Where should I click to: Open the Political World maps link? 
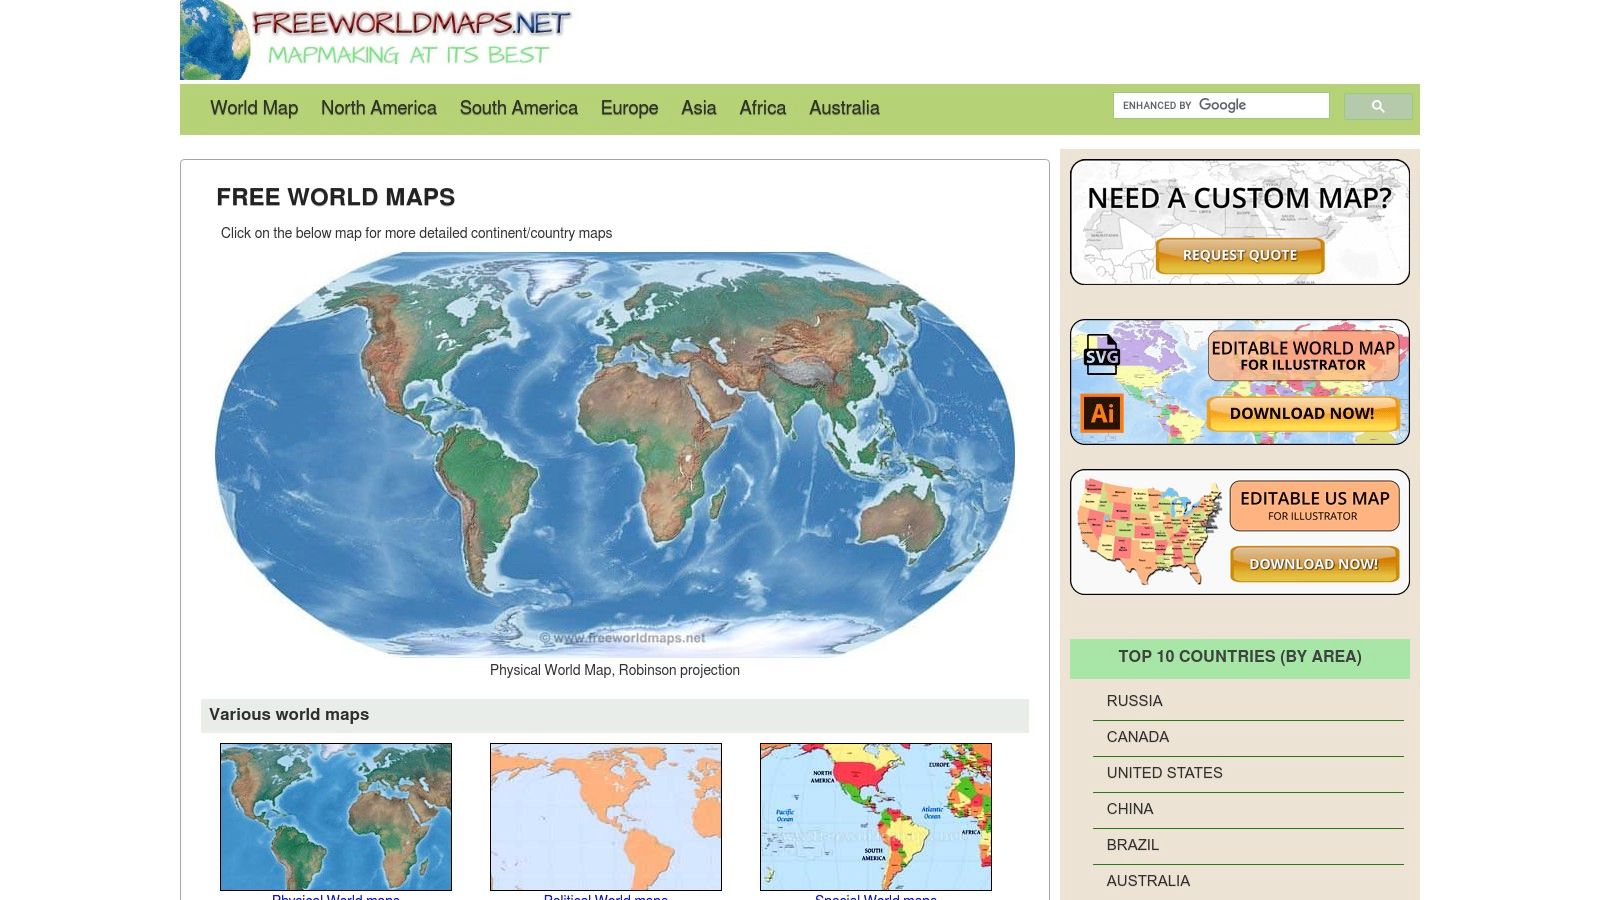tap(605, 897)
